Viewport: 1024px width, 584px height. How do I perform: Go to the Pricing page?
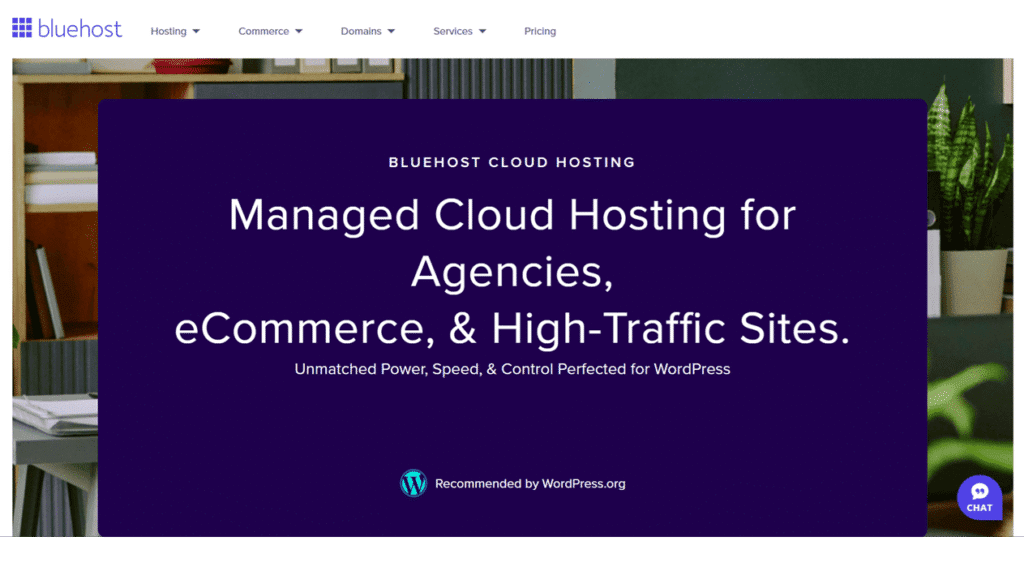point(540,31)
